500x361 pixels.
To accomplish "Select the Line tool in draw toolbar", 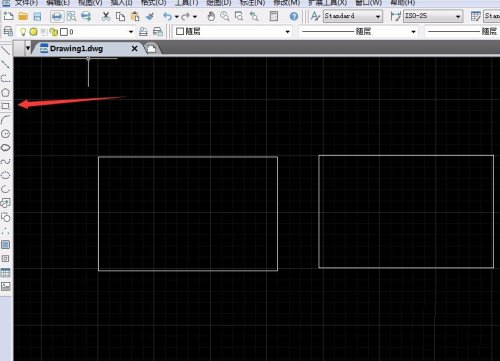I will [5, 51].
